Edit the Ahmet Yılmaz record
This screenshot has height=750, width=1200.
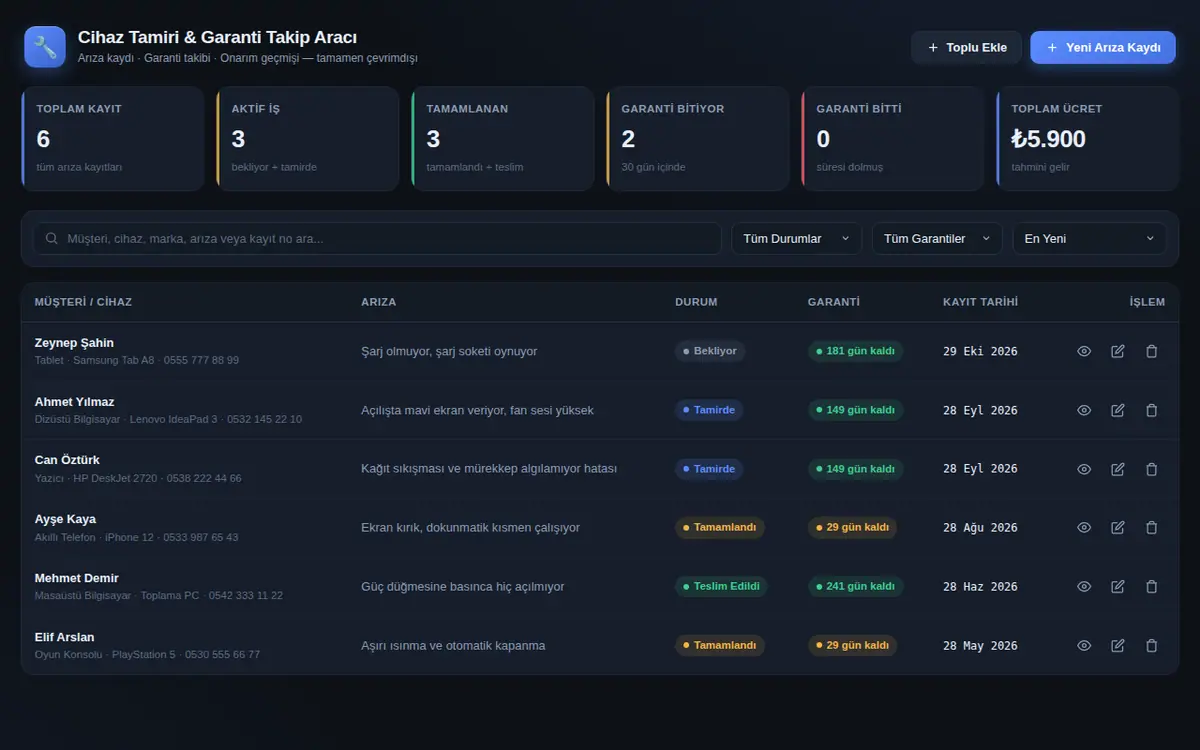(1118, 410)
